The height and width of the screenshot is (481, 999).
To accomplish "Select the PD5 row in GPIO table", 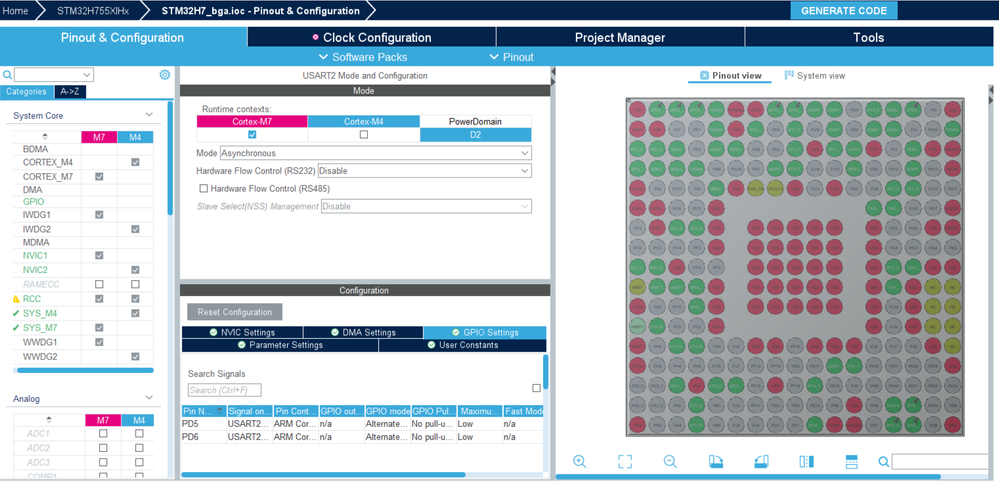I will [x=362, y=423].
